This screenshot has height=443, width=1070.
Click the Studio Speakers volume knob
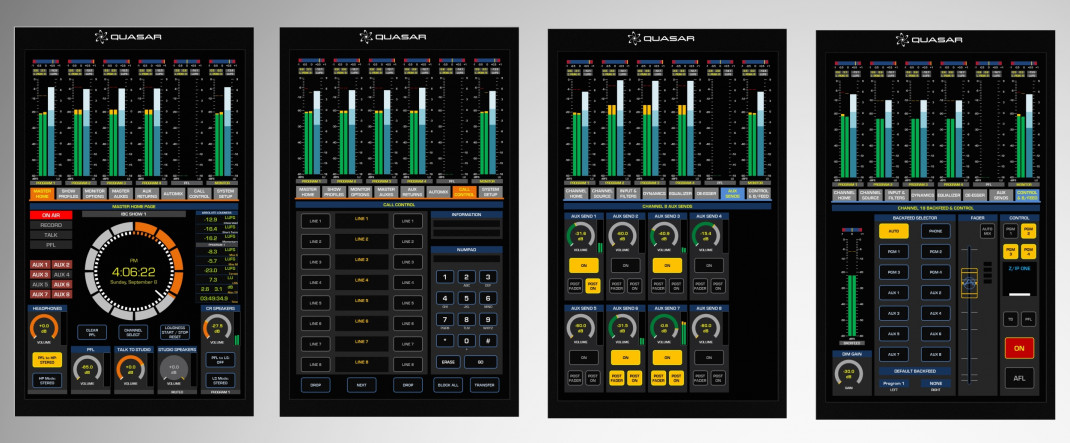pos(173,369)
